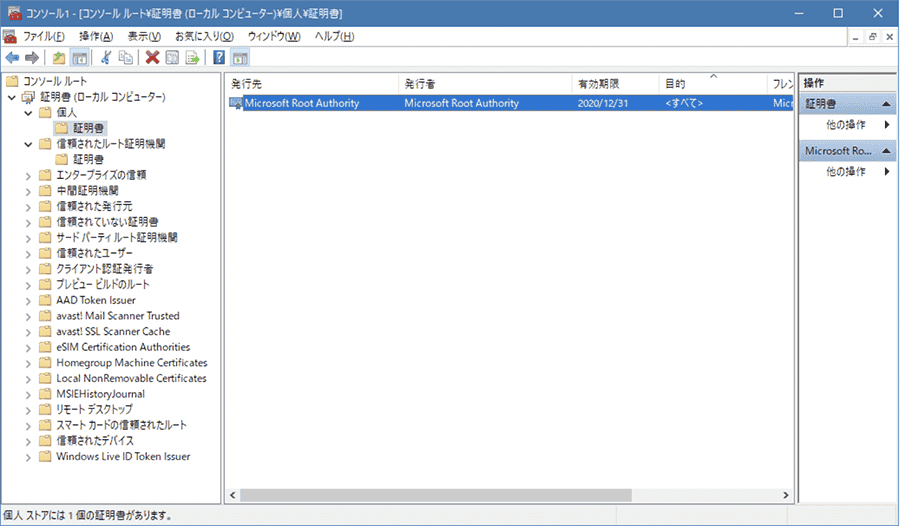The height and width of the screenshot is (526, 900).
Task: Sort by the 有効期限 column header
Action: coord(615,84)
